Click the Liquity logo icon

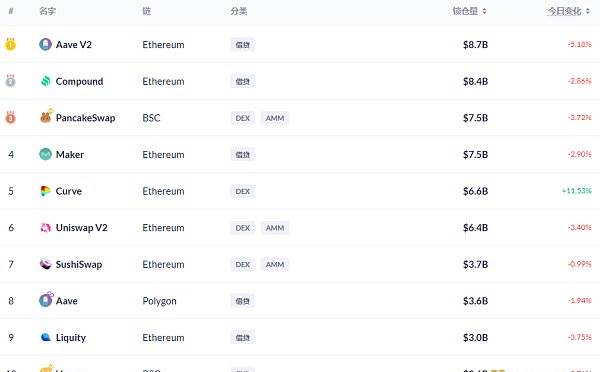pyautogui.click(x=46, y=337)
